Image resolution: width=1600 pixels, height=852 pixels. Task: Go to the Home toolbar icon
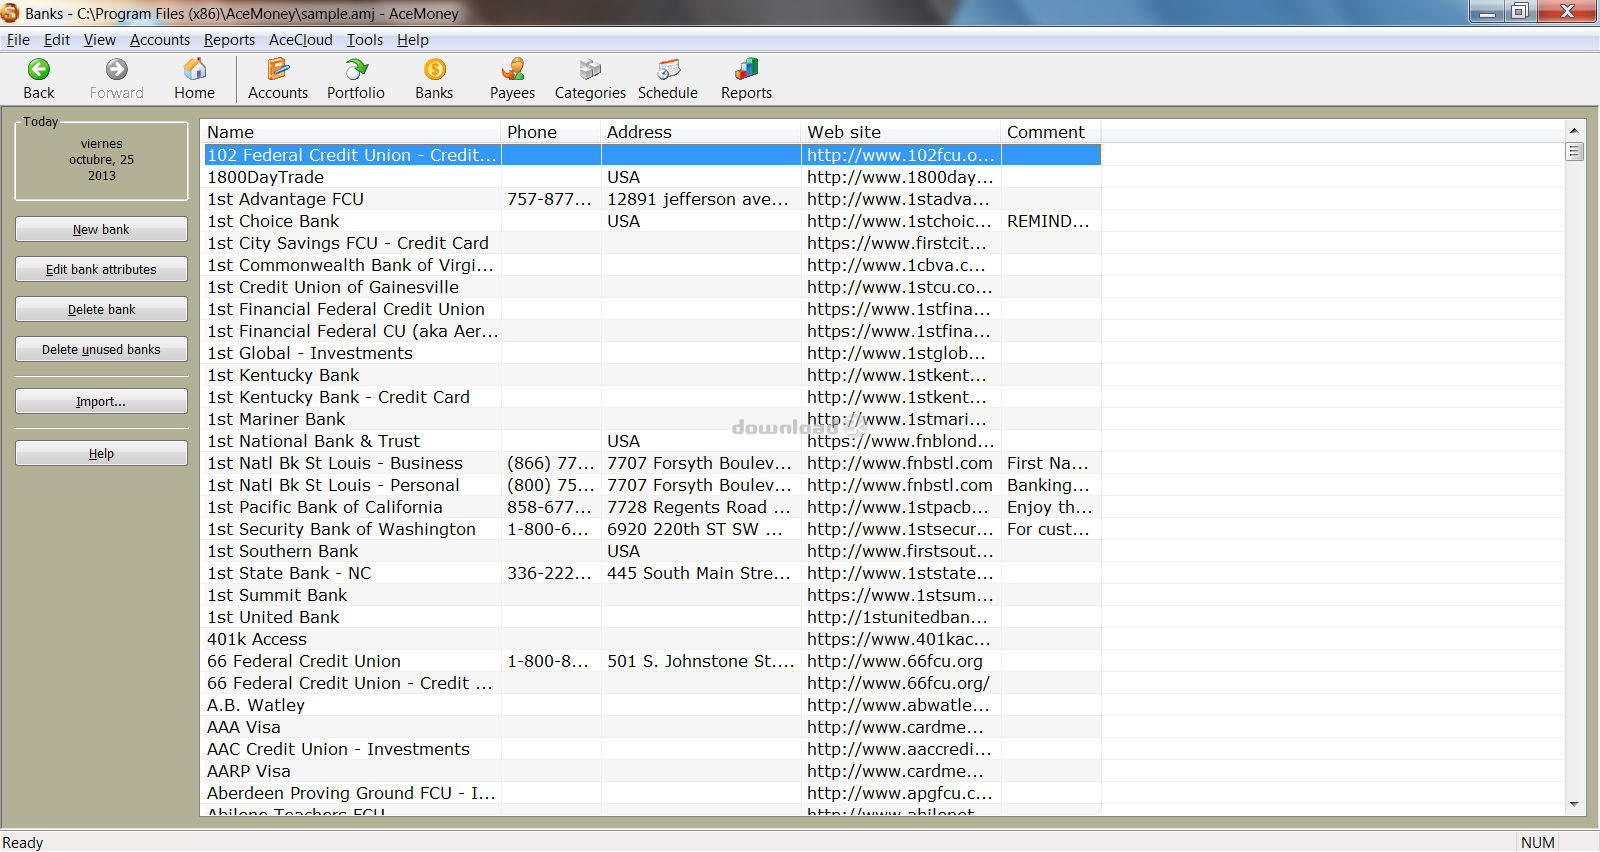pyautogui.click(x=194, y=70)
